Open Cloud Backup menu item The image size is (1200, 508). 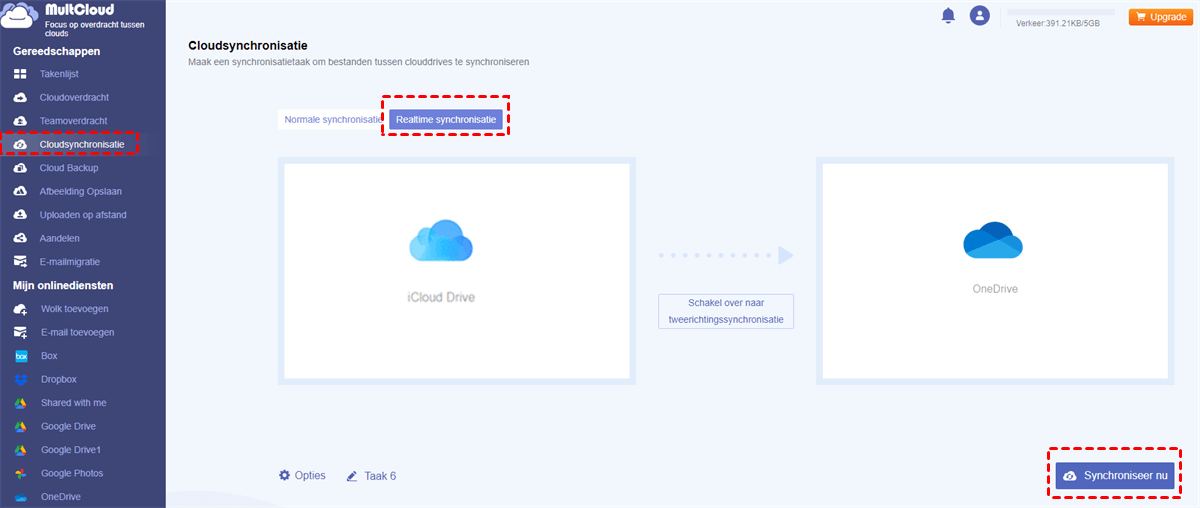point(69,168)
